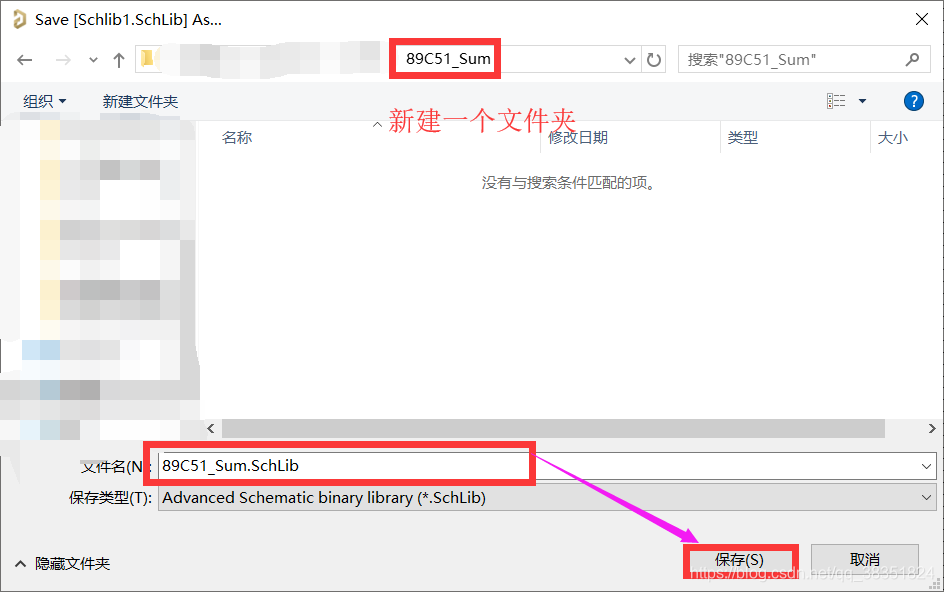The width and height of the screenshot is (944, 592).
Task: Open the Help question mark icon
Action: click(913, 101)
